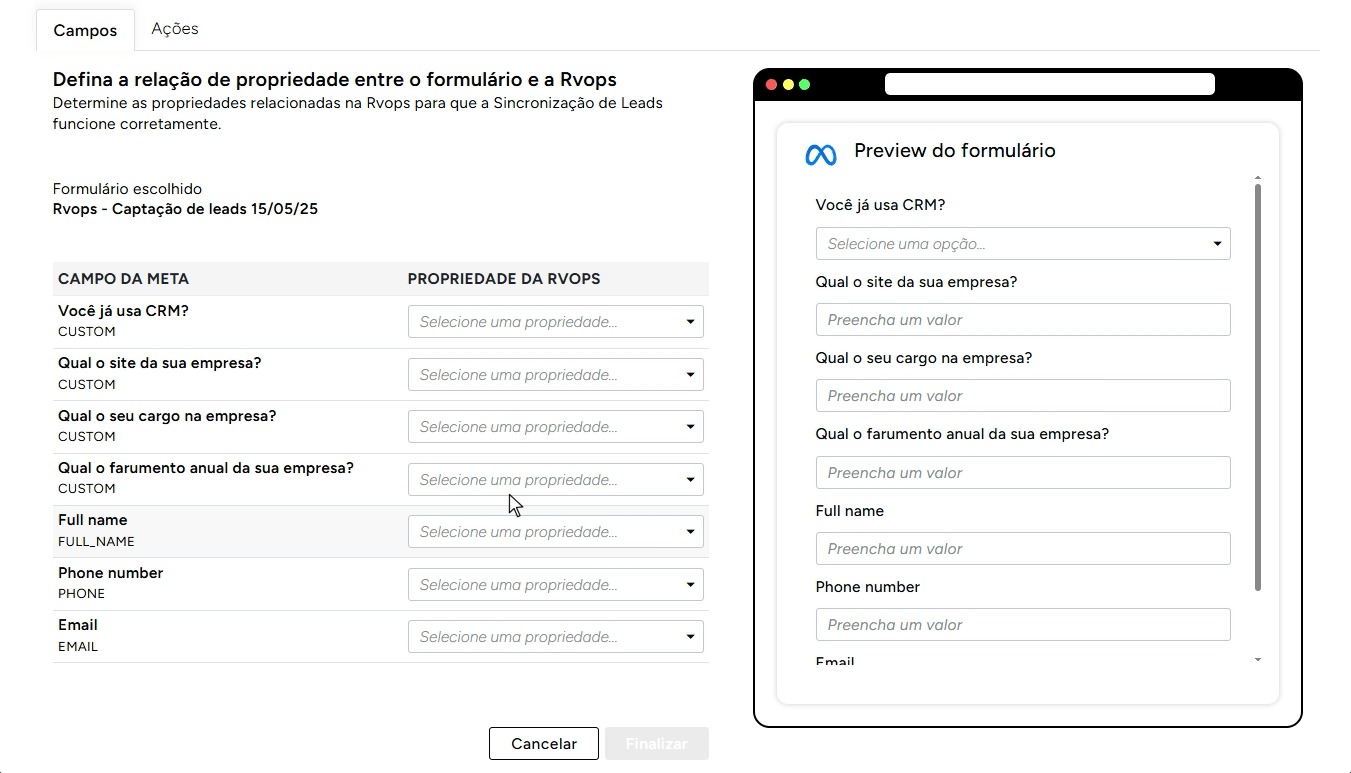Viewport: 1351px width, 773px height.
Task: Click the Meta logo icon
Action: 820,154
